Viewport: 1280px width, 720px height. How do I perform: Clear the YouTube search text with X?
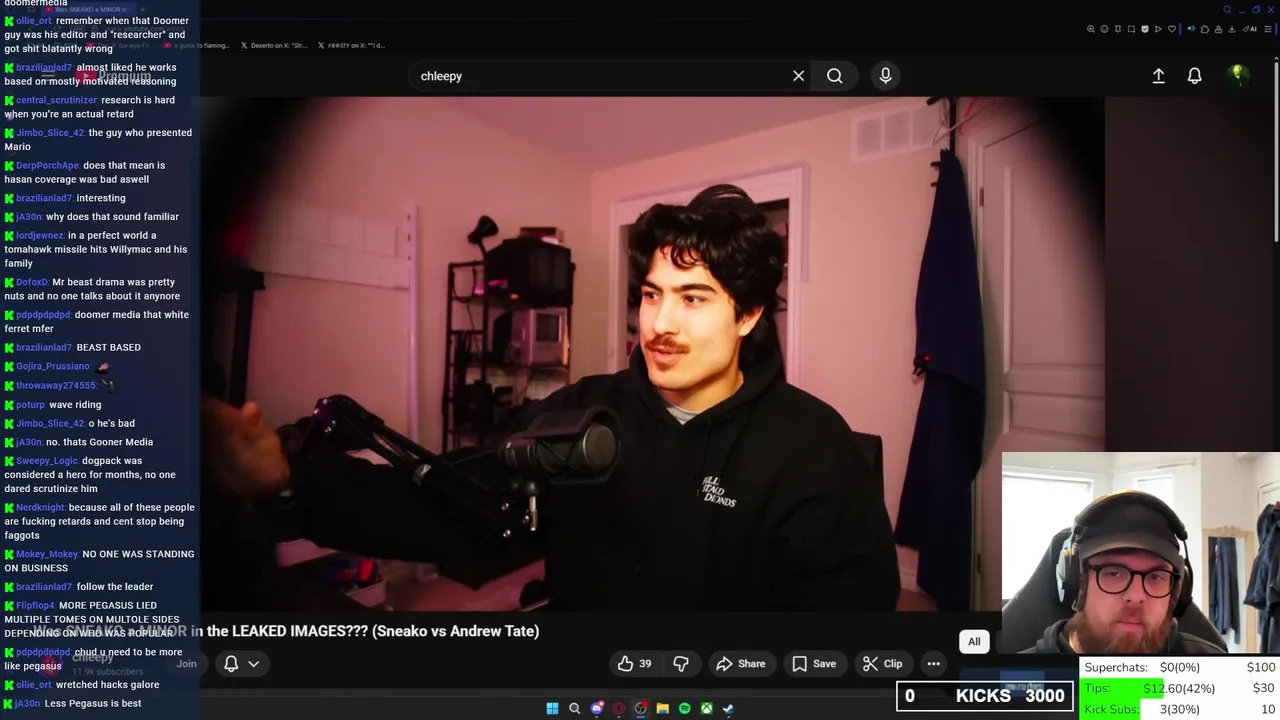[x=798, y=76]
